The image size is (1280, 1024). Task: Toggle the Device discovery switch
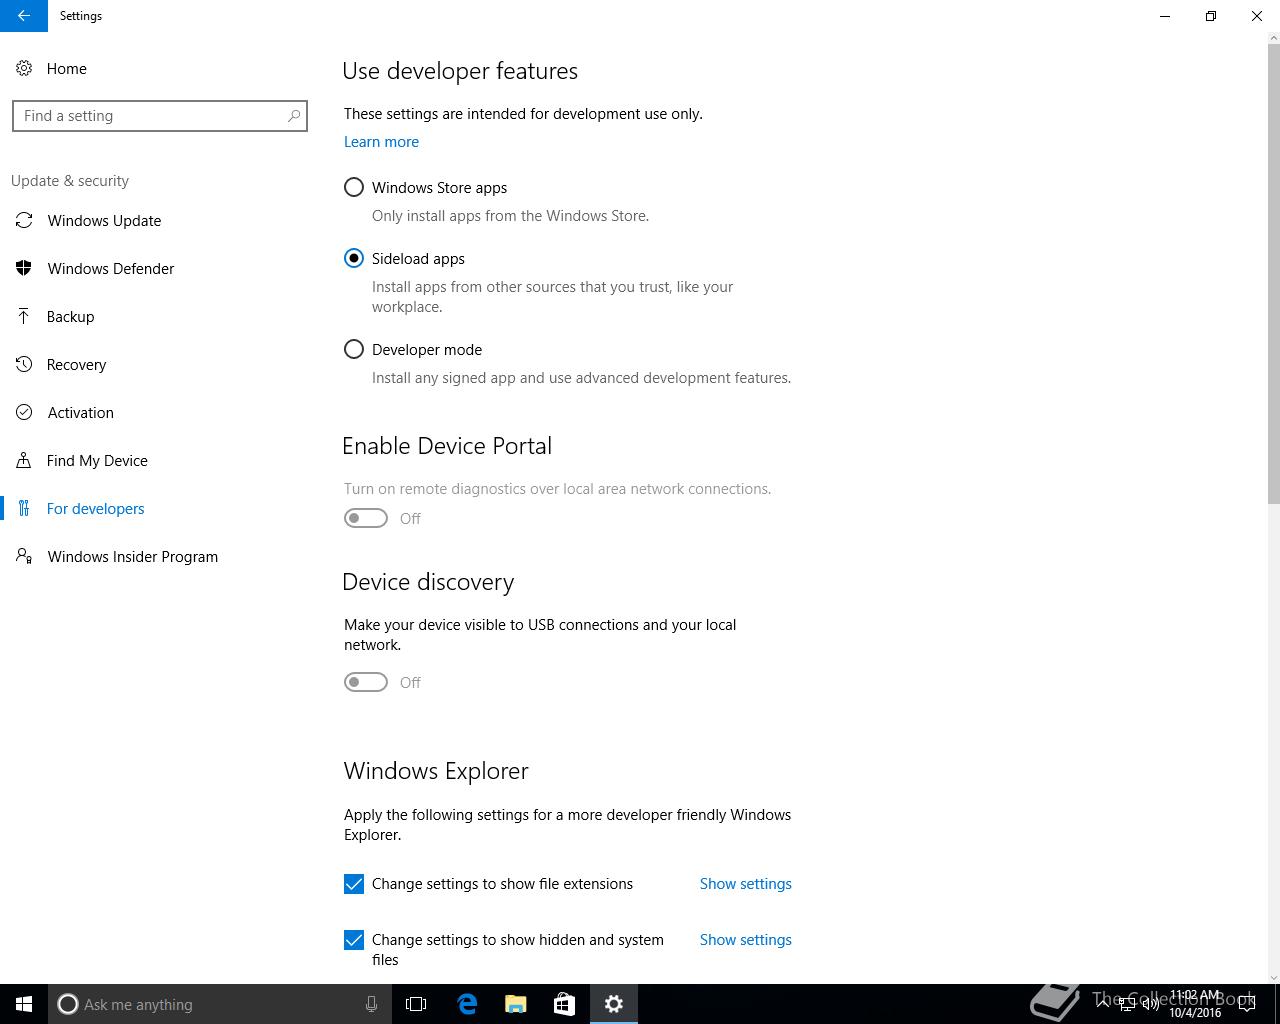click(x=366, y=682)
